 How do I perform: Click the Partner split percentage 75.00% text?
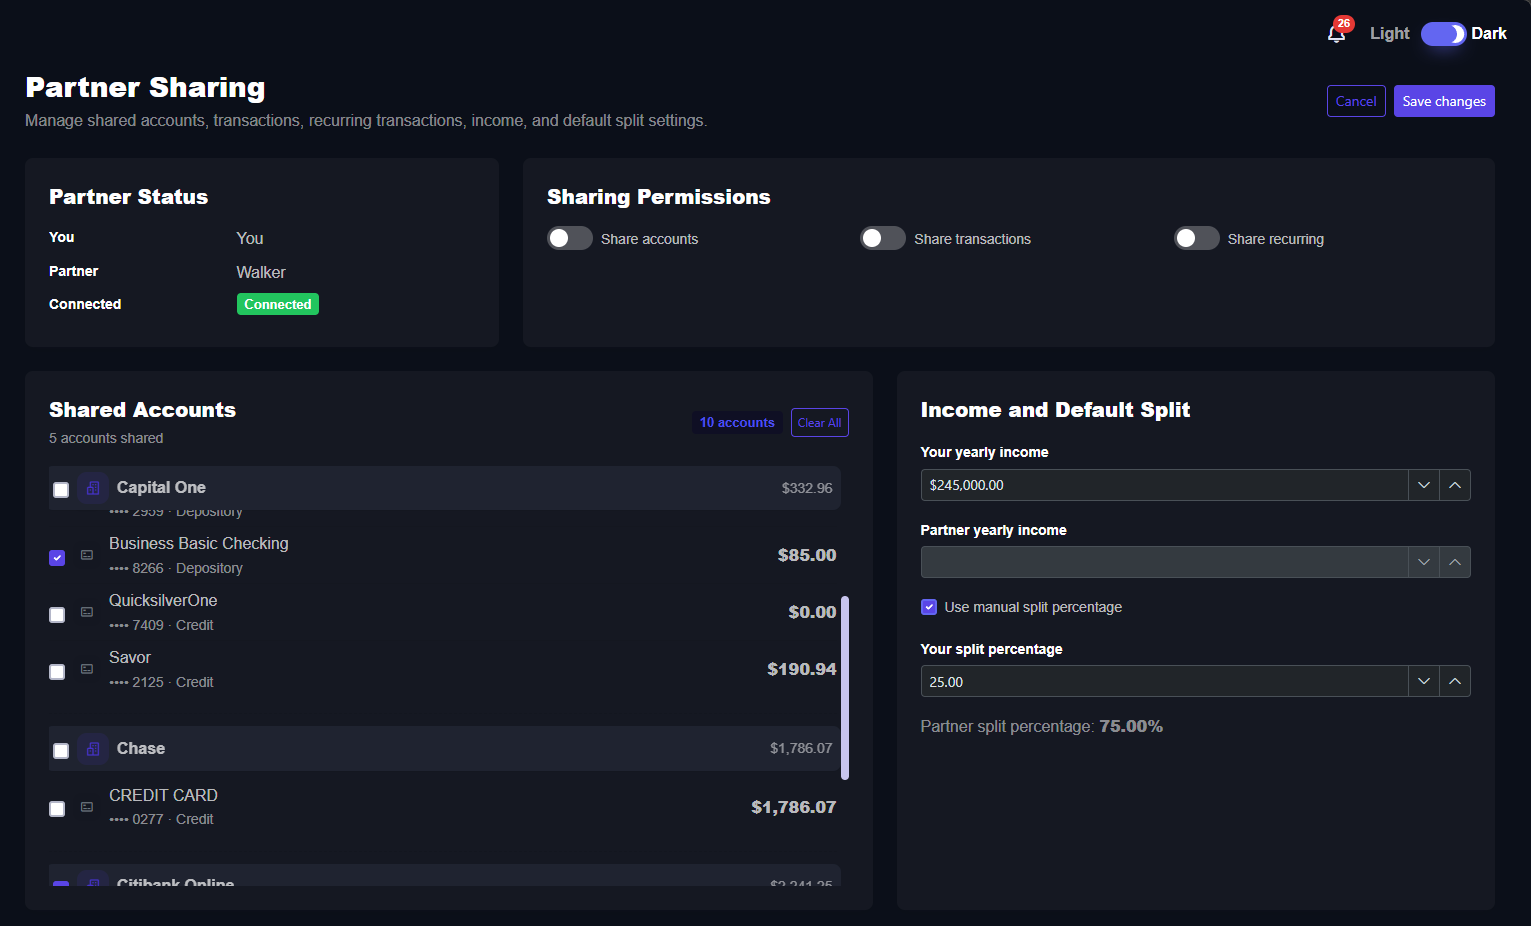(x=1042, y=726)
